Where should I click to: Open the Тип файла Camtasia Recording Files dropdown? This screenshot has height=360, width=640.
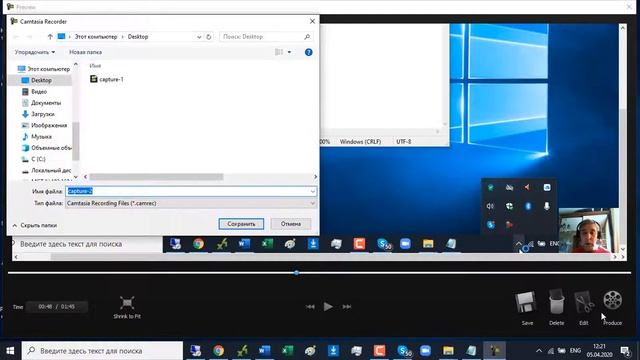click(191, 203)
